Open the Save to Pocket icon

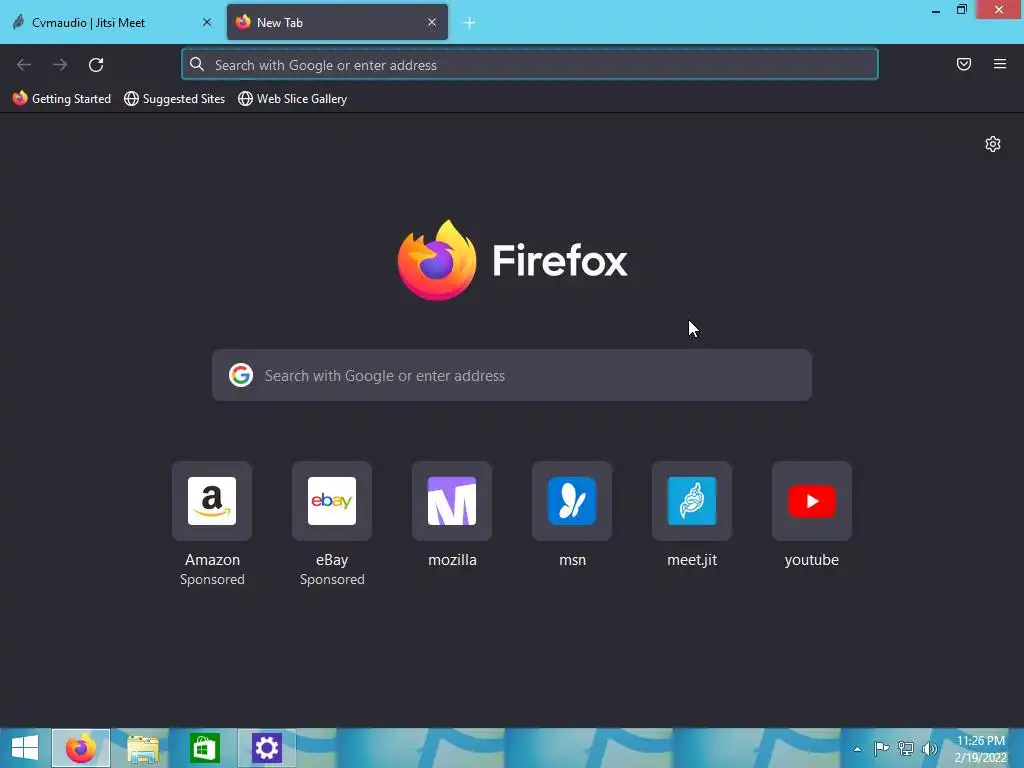tap(964, 64)
